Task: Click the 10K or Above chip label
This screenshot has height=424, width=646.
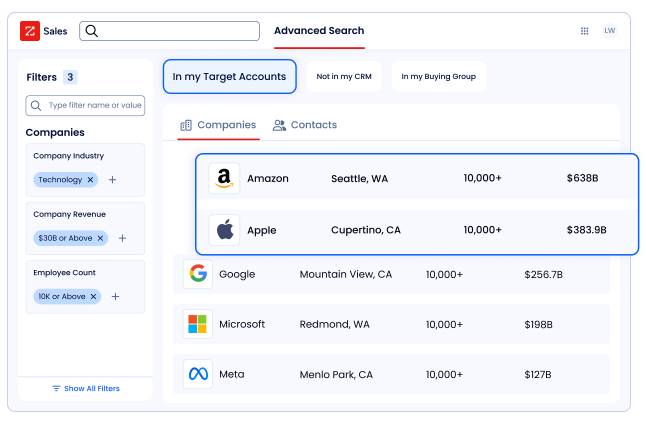Action: click(62, 296)
